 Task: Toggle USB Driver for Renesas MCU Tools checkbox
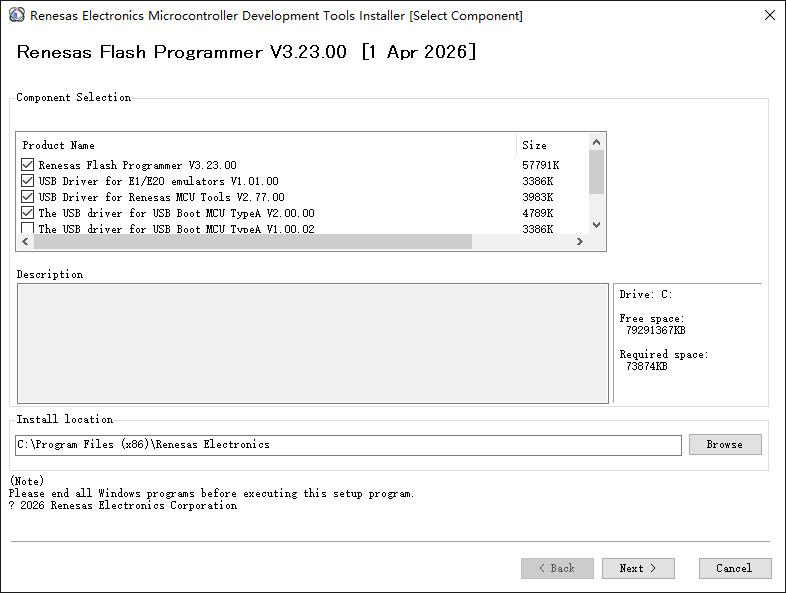pyautogui.click(x=28, y=196)
